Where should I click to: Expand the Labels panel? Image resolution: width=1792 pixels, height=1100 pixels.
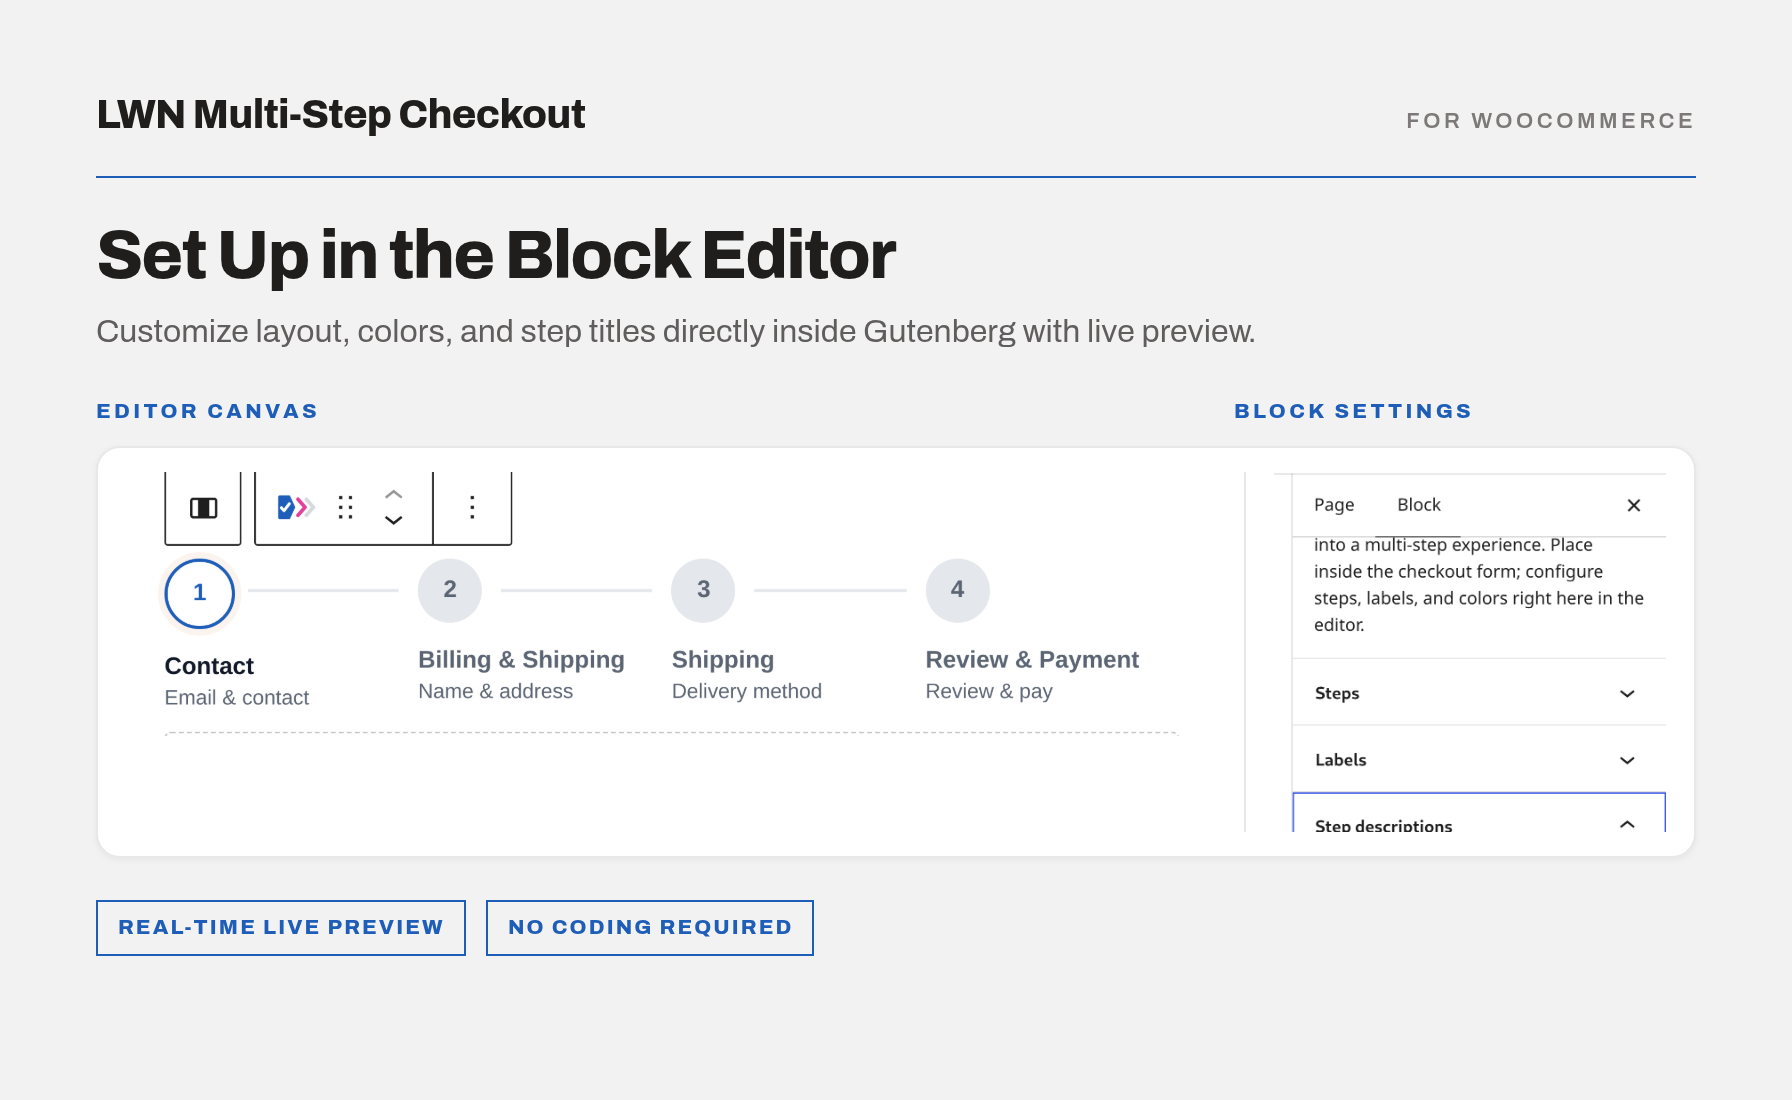pos(1479,760)
